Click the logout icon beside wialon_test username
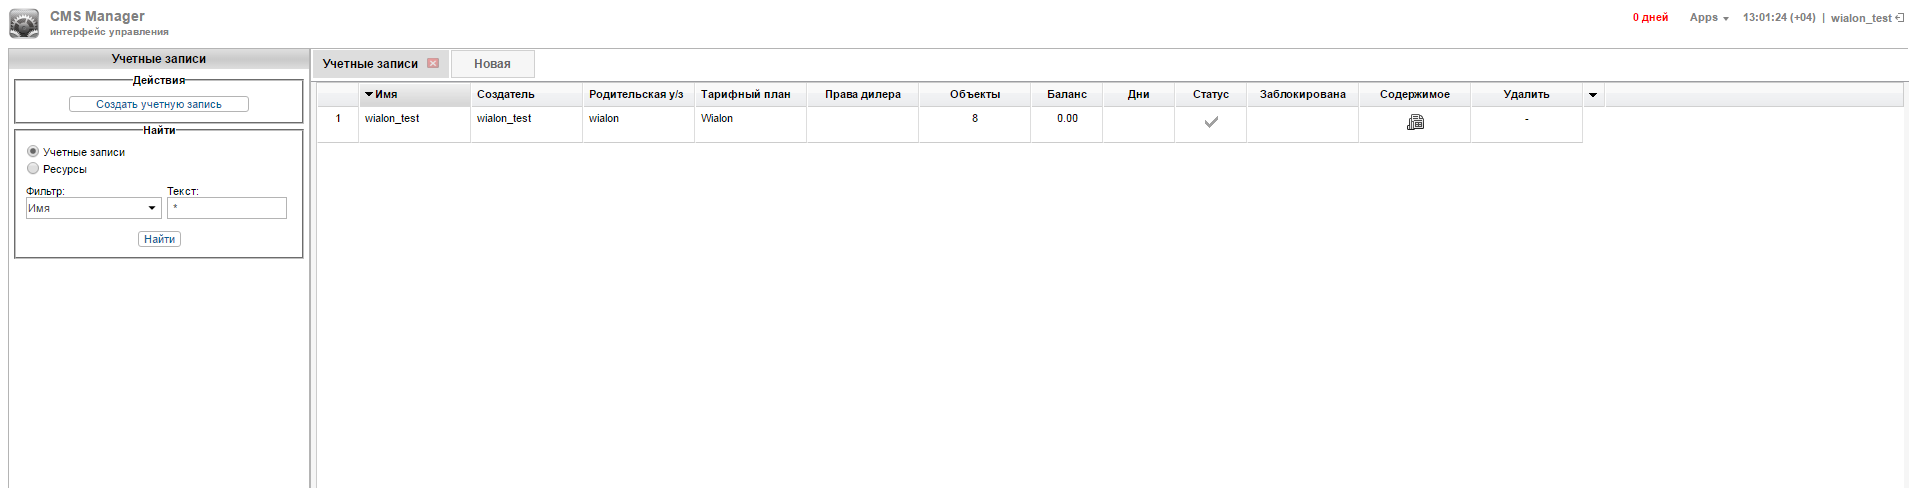Image resolution: width=1918 pixels, height=488 pixels. tap(1899, 17)
